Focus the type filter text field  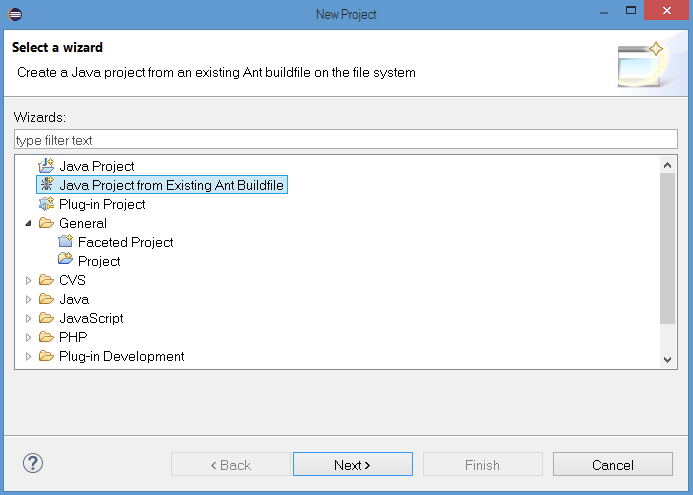[x=345, y=140]
